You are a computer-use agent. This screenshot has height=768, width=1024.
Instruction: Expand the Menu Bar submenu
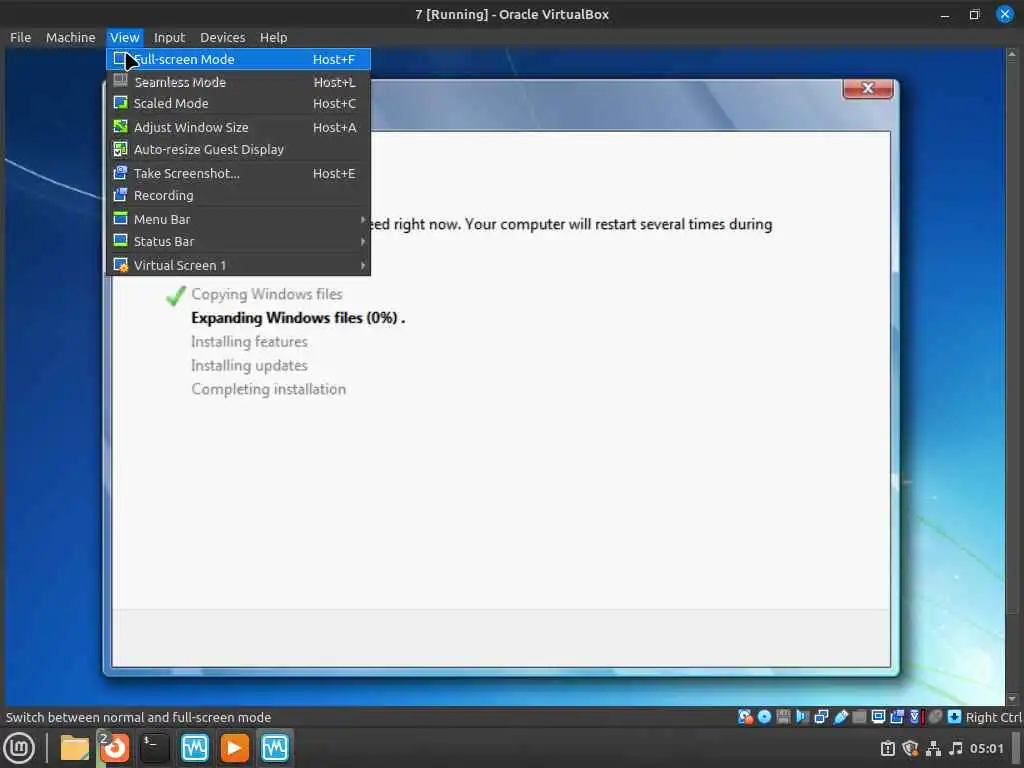[x=238, y=219]
